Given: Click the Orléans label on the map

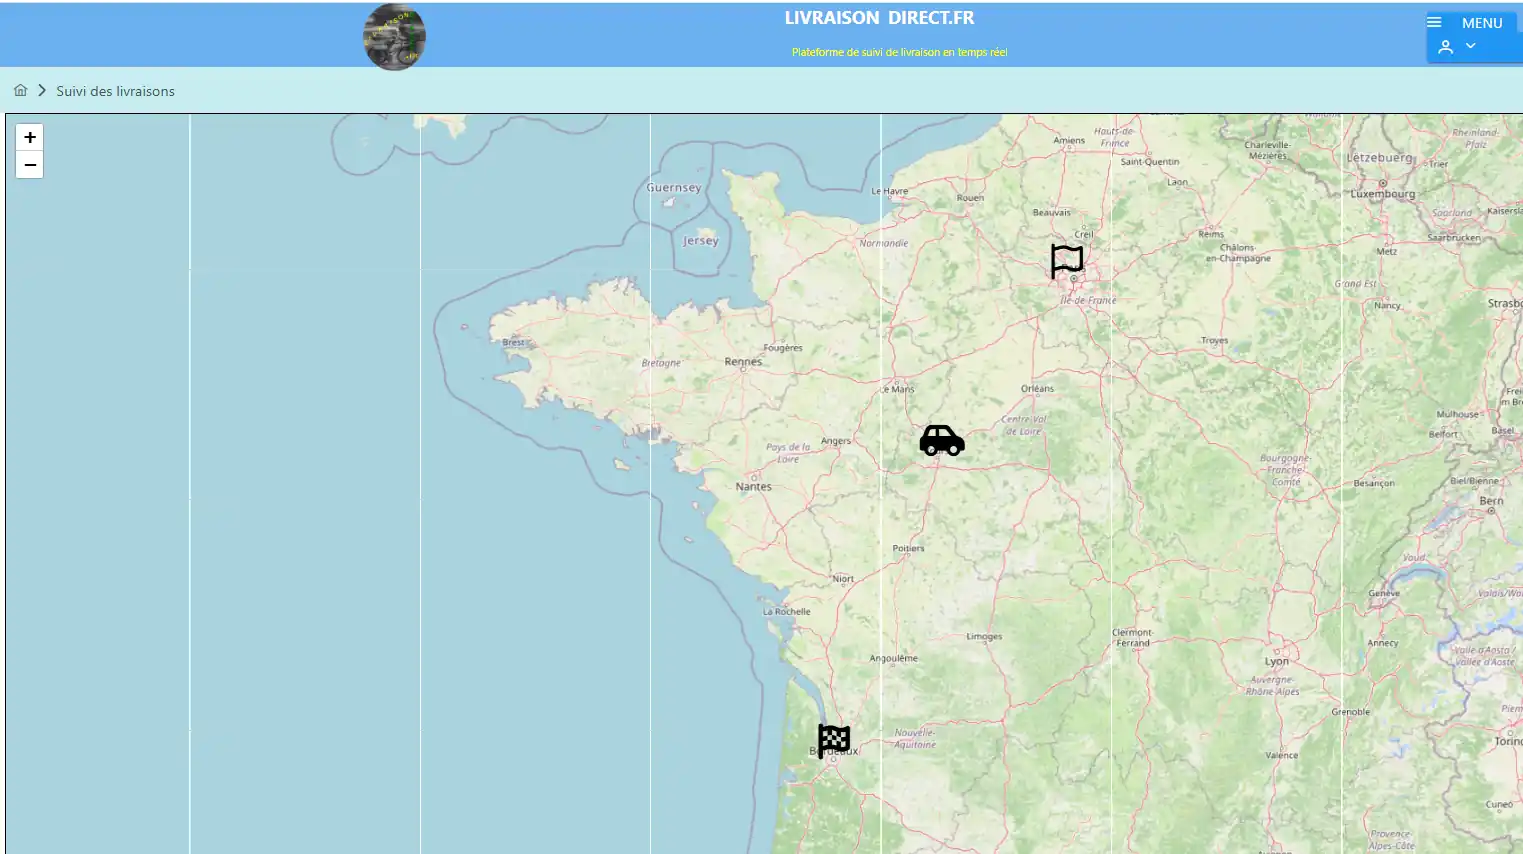Looking at the screenshot, I should tap(1037, 389).
